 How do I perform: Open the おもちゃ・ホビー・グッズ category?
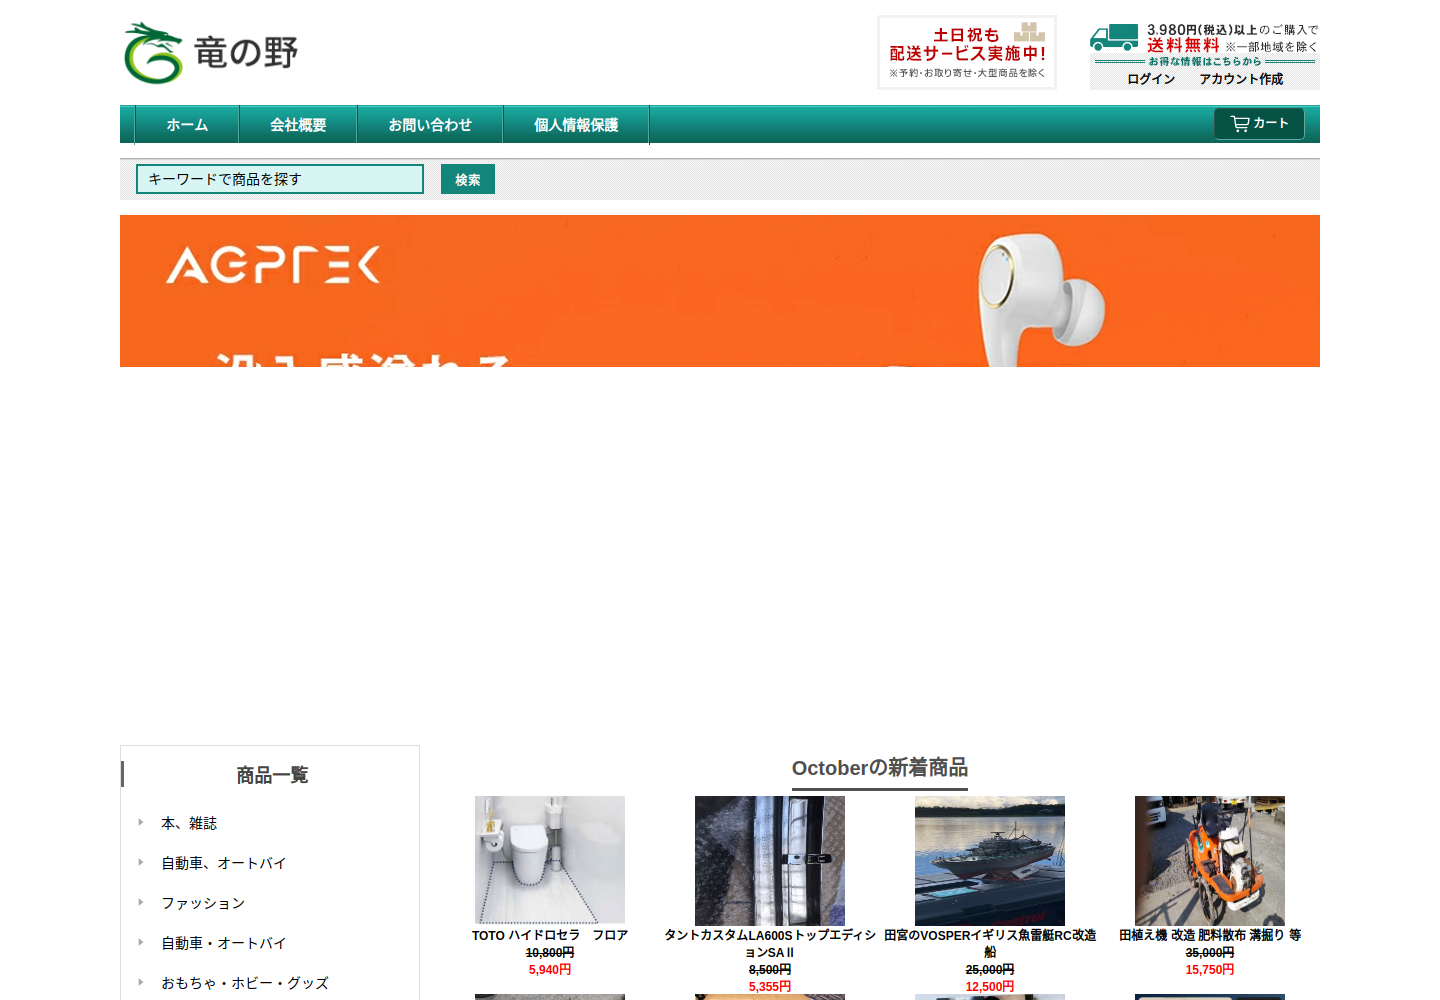245,983
